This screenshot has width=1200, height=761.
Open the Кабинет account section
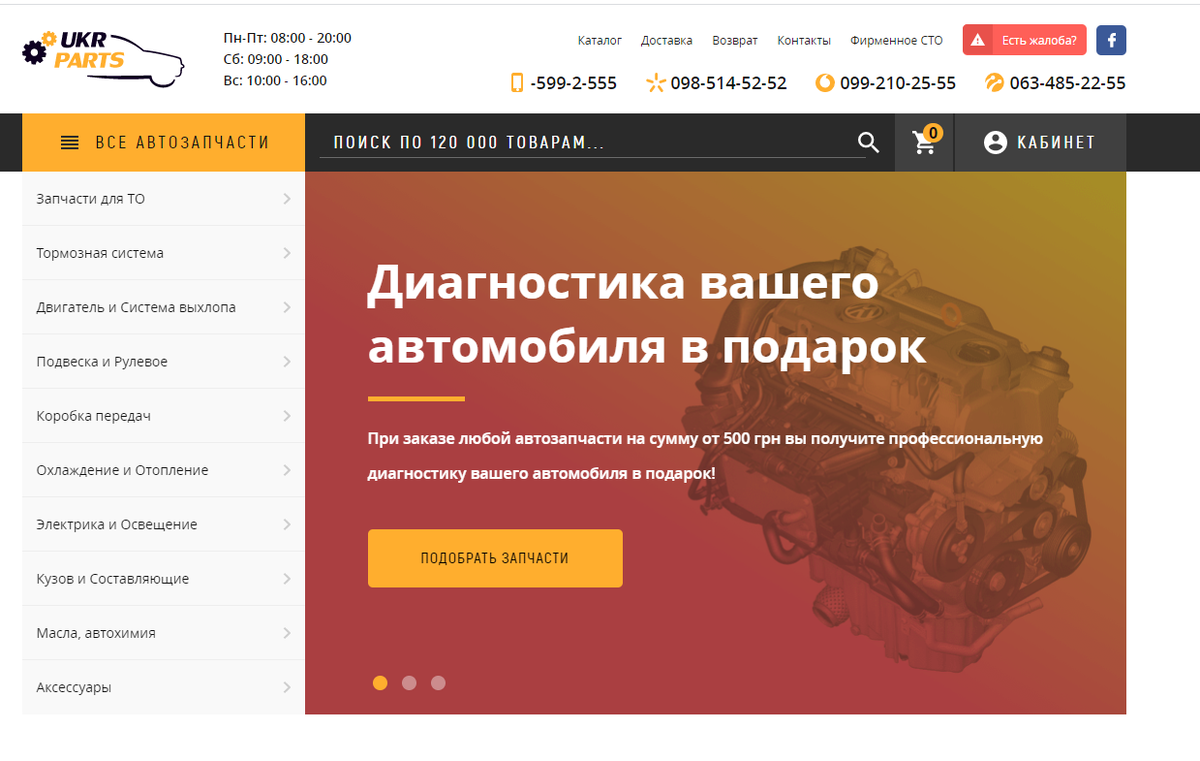1040,142
